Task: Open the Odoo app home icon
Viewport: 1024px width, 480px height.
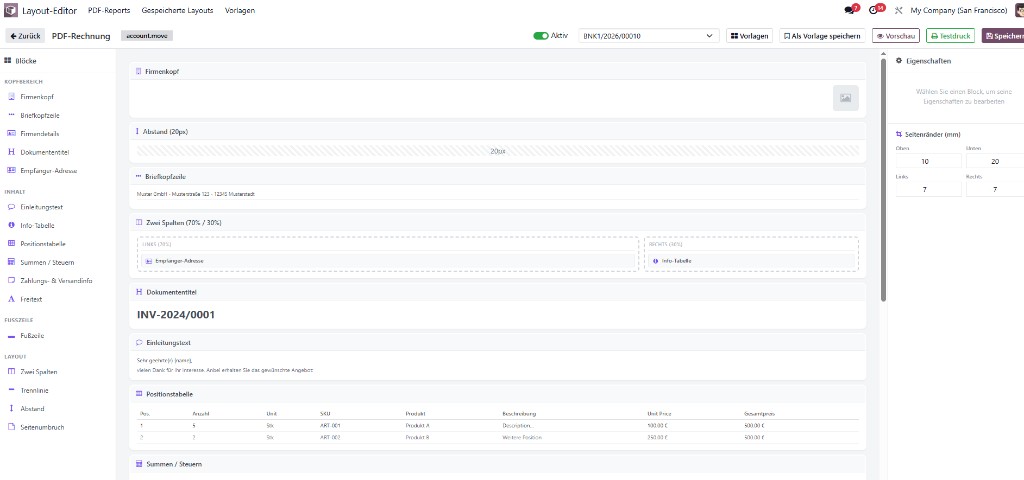Action: (x=11, y=10)
